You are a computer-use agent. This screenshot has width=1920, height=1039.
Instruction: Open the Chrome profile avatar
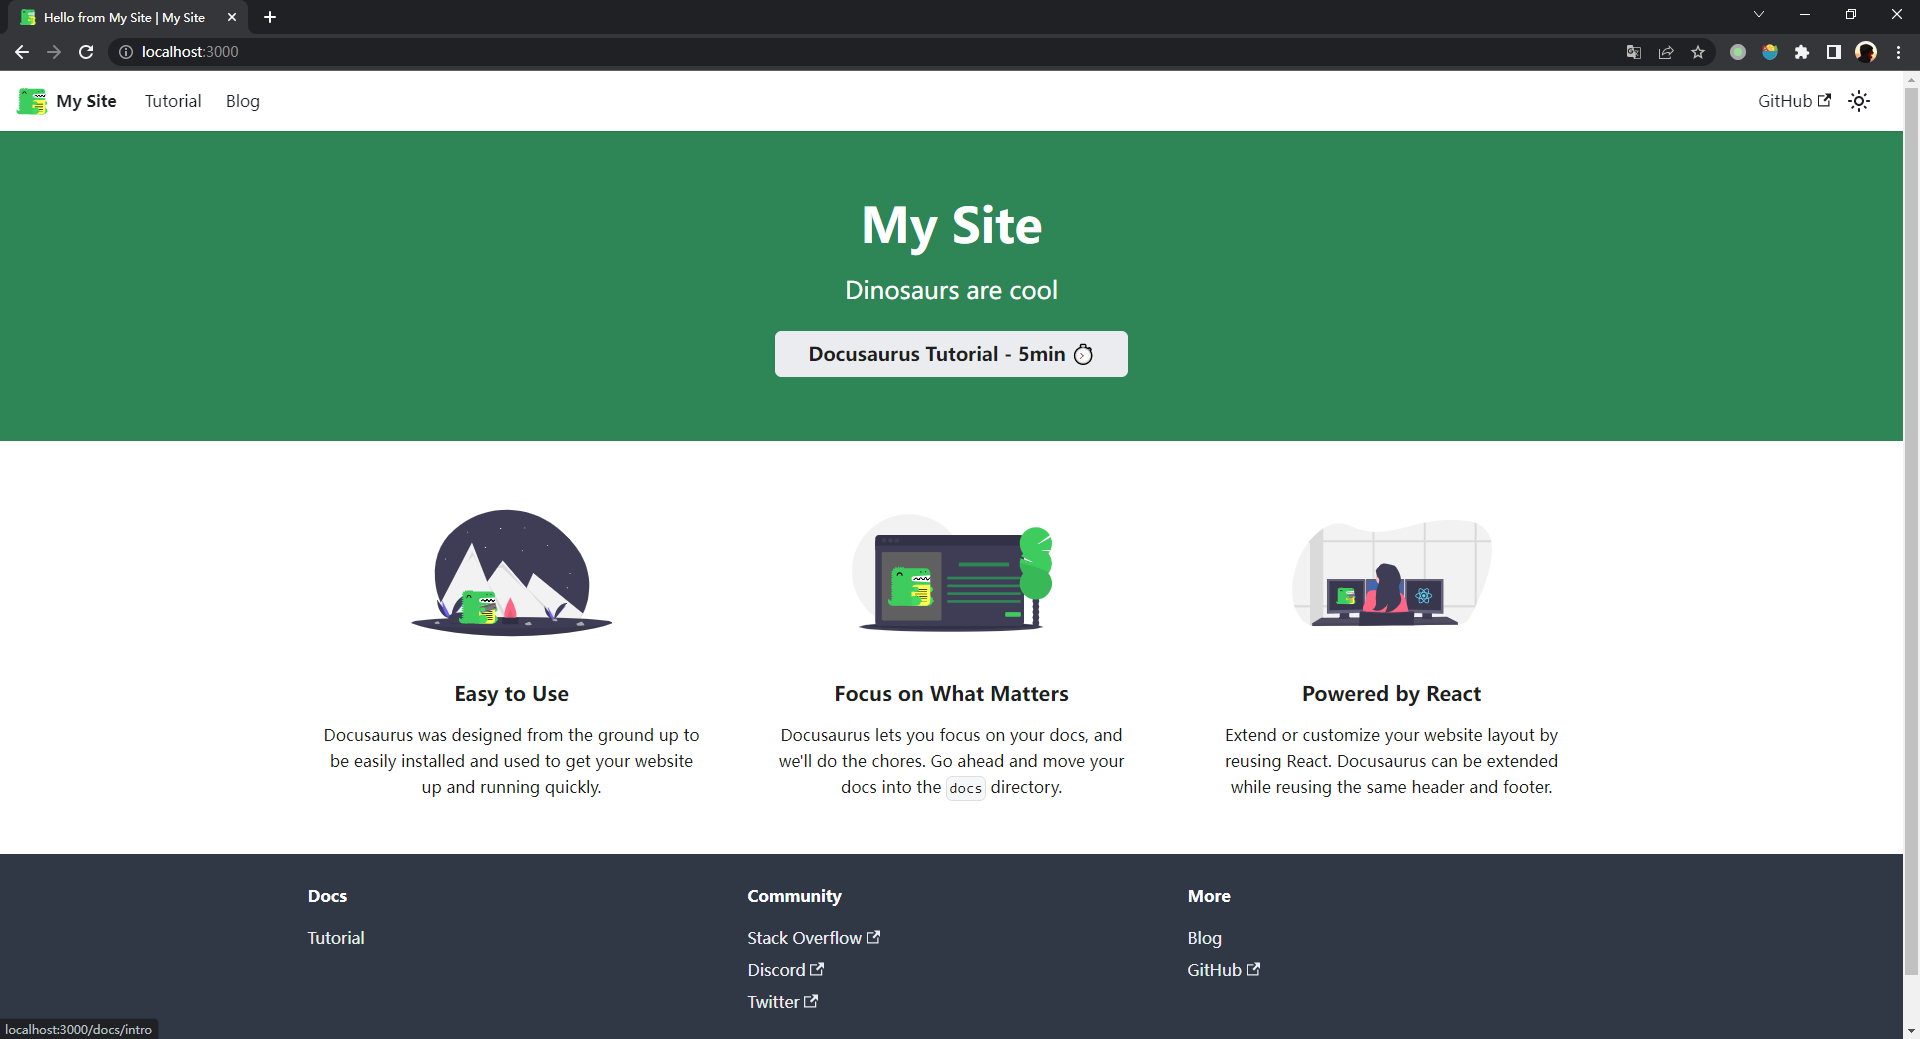point(1866,52)
